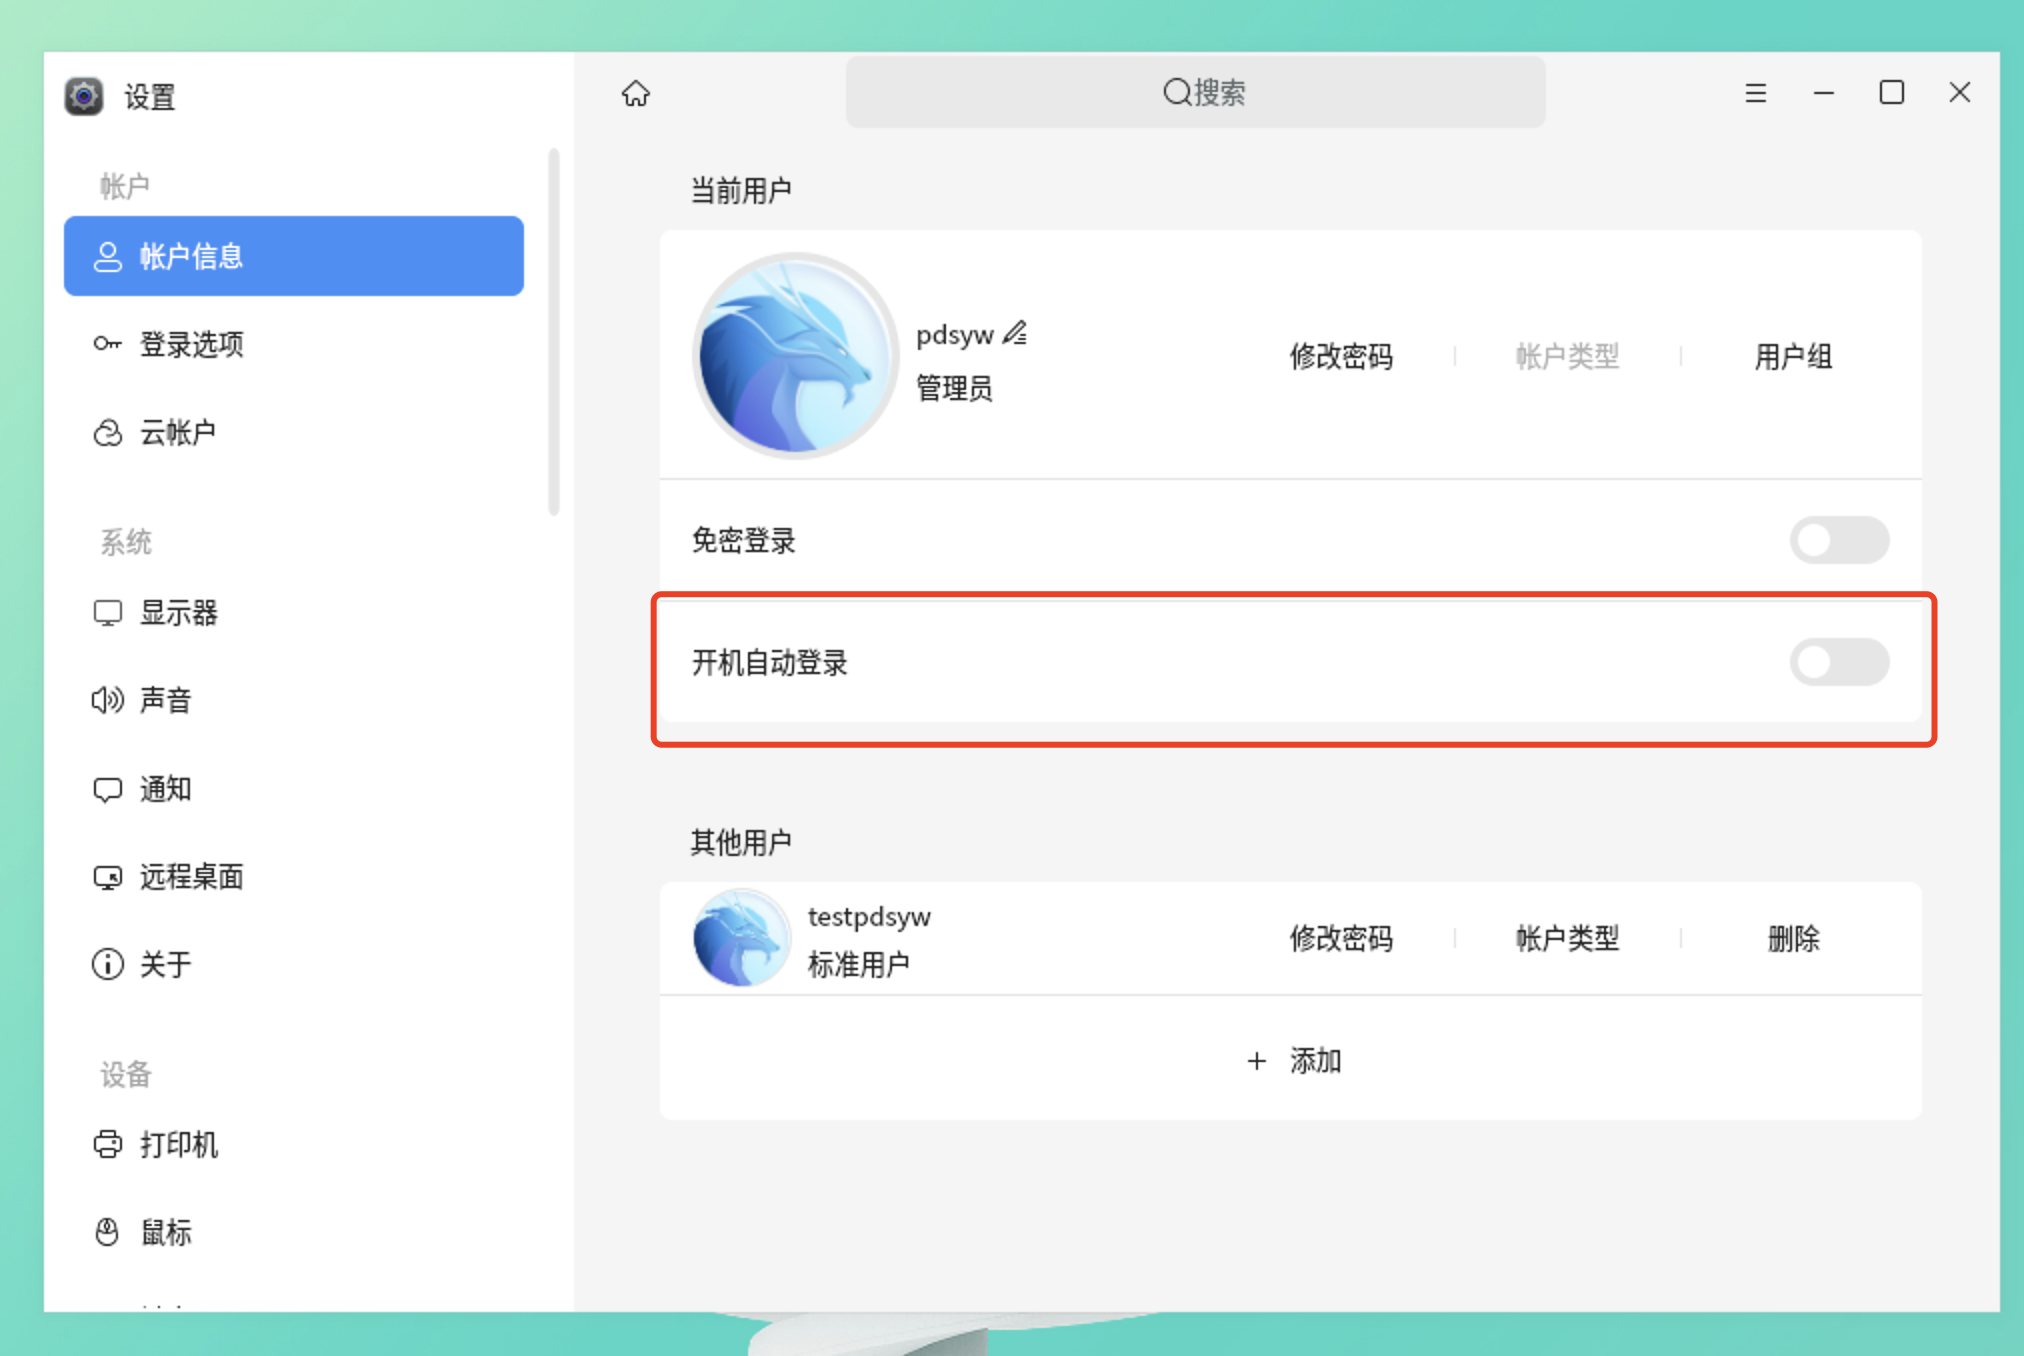Open Printer settings via printer icon

click(x=107, y=1144)
